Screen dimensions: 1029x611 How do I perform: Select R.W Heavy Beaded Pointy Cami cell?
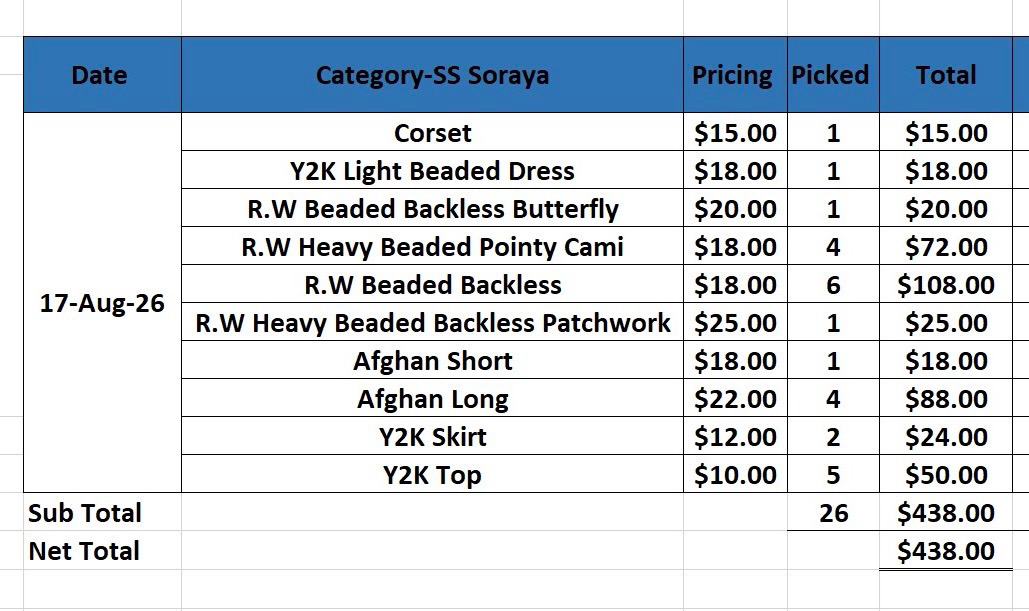pos(432,247)
